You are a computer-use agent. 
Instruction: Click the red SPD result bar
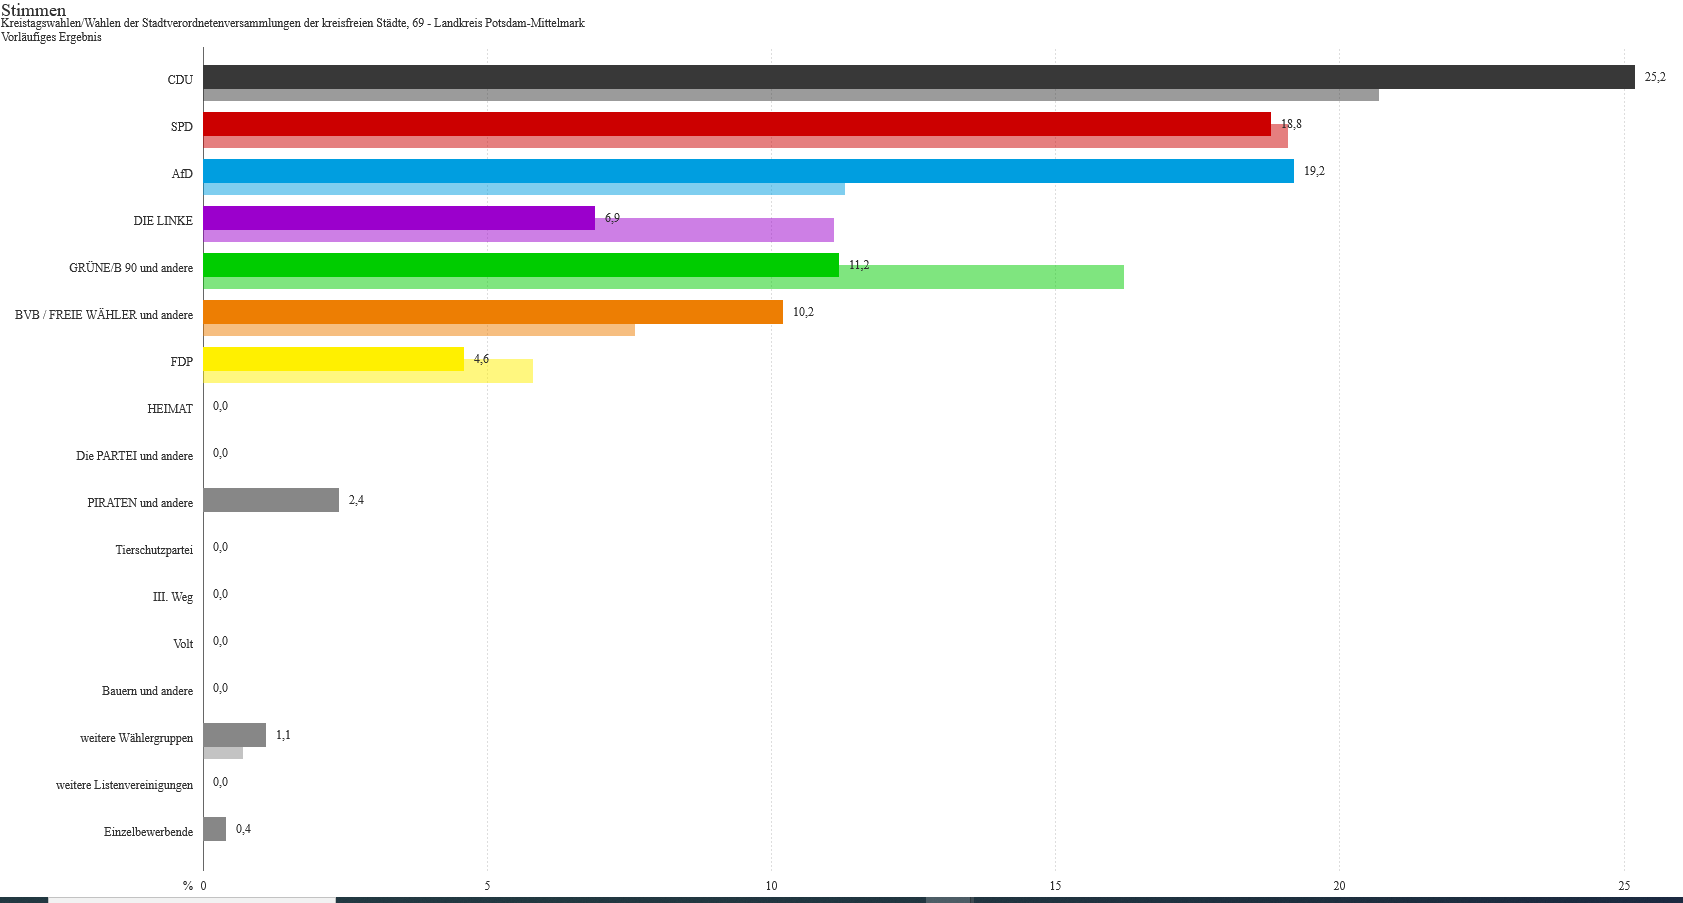[x=737, y=124]
